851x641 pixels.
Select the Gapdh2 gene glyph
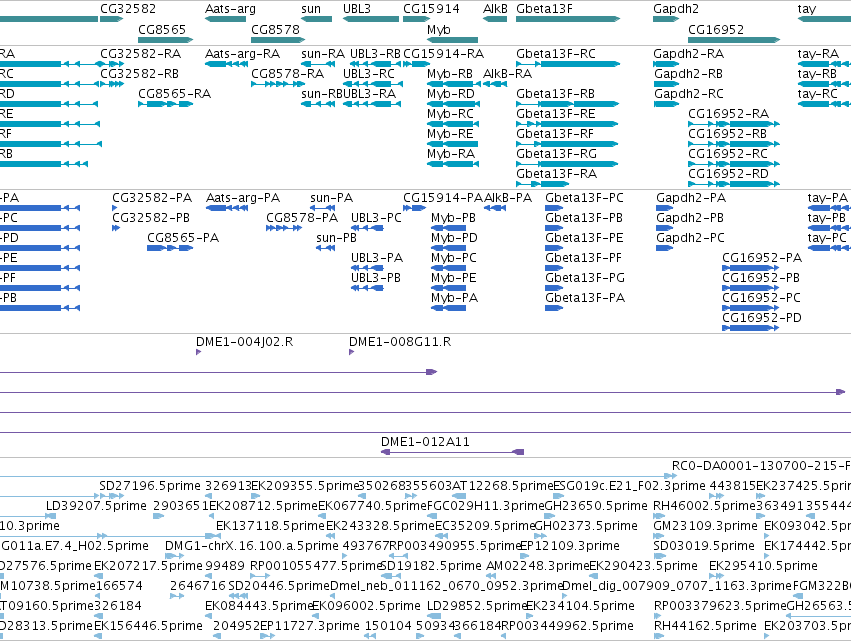coord(666,19)
